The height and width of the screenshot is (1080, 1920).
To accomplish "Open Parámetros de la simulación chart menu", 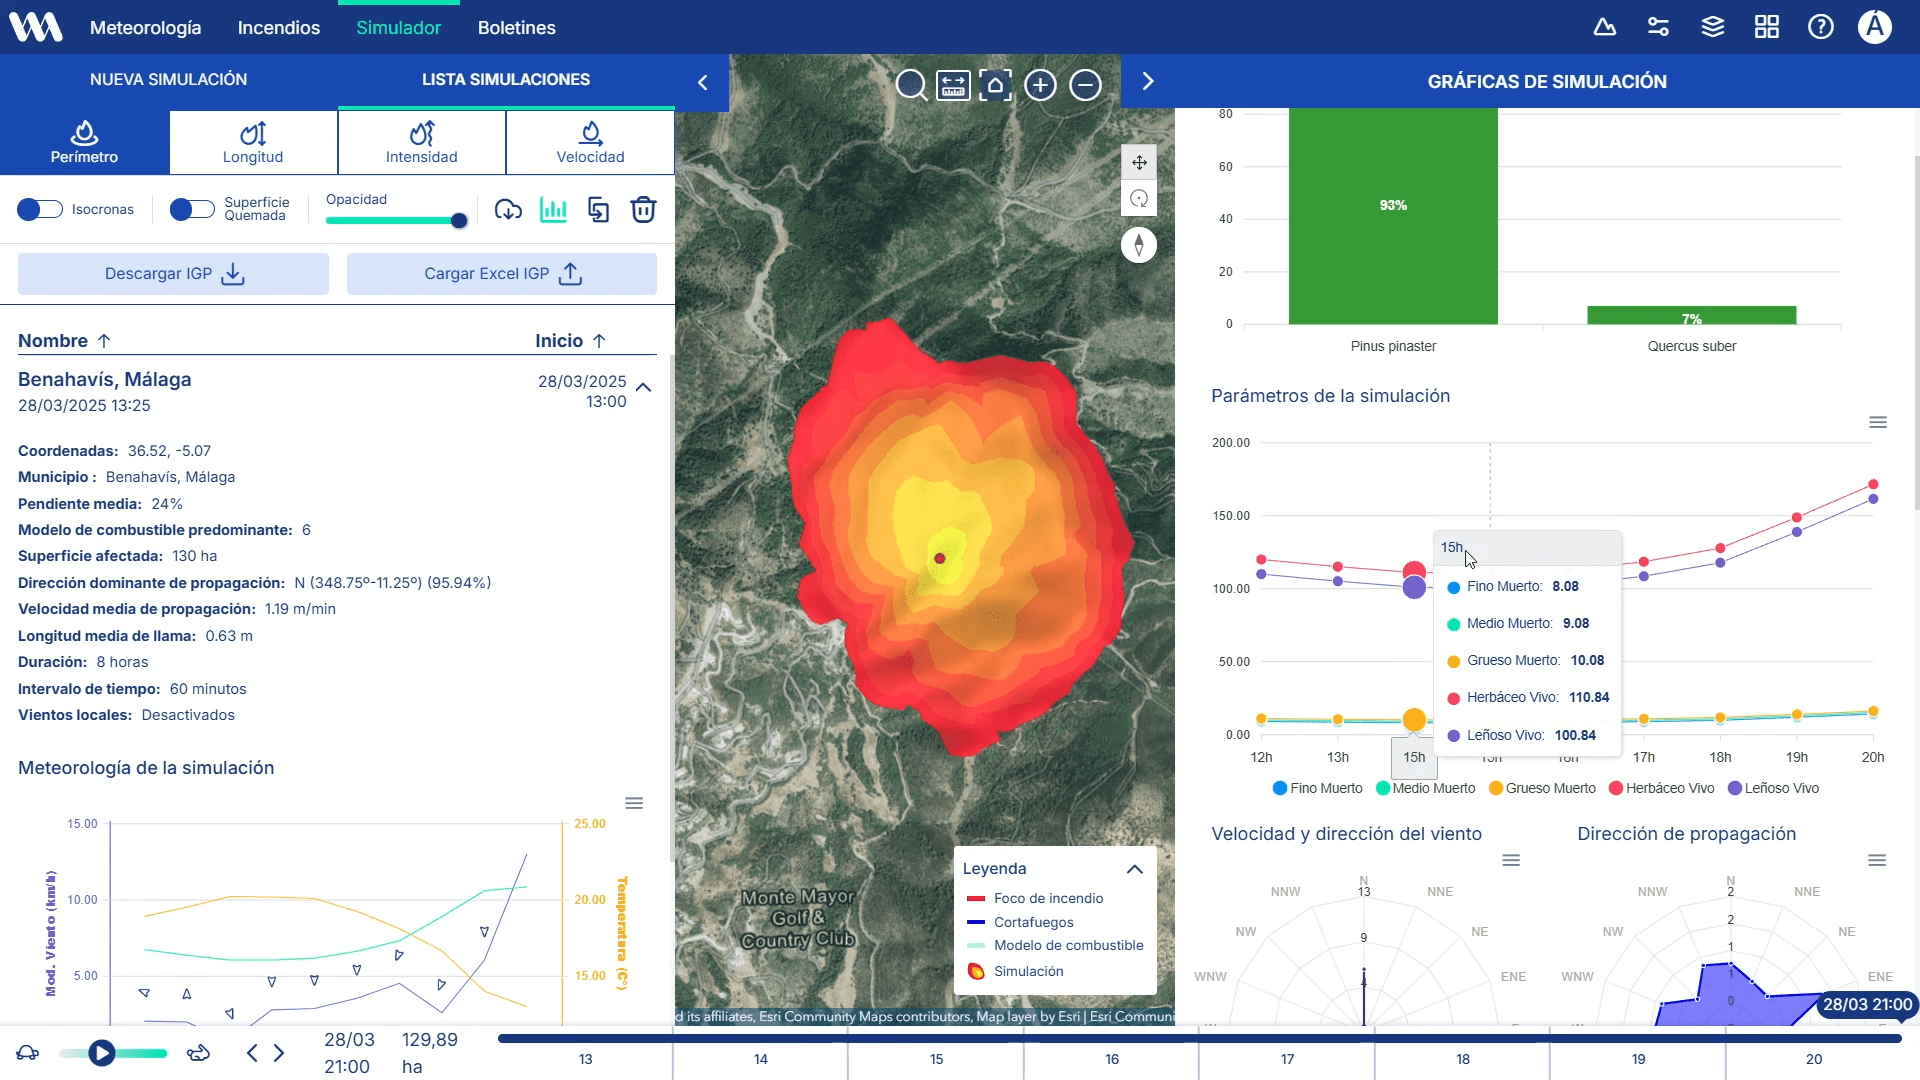I will [x=1877, y=422].
